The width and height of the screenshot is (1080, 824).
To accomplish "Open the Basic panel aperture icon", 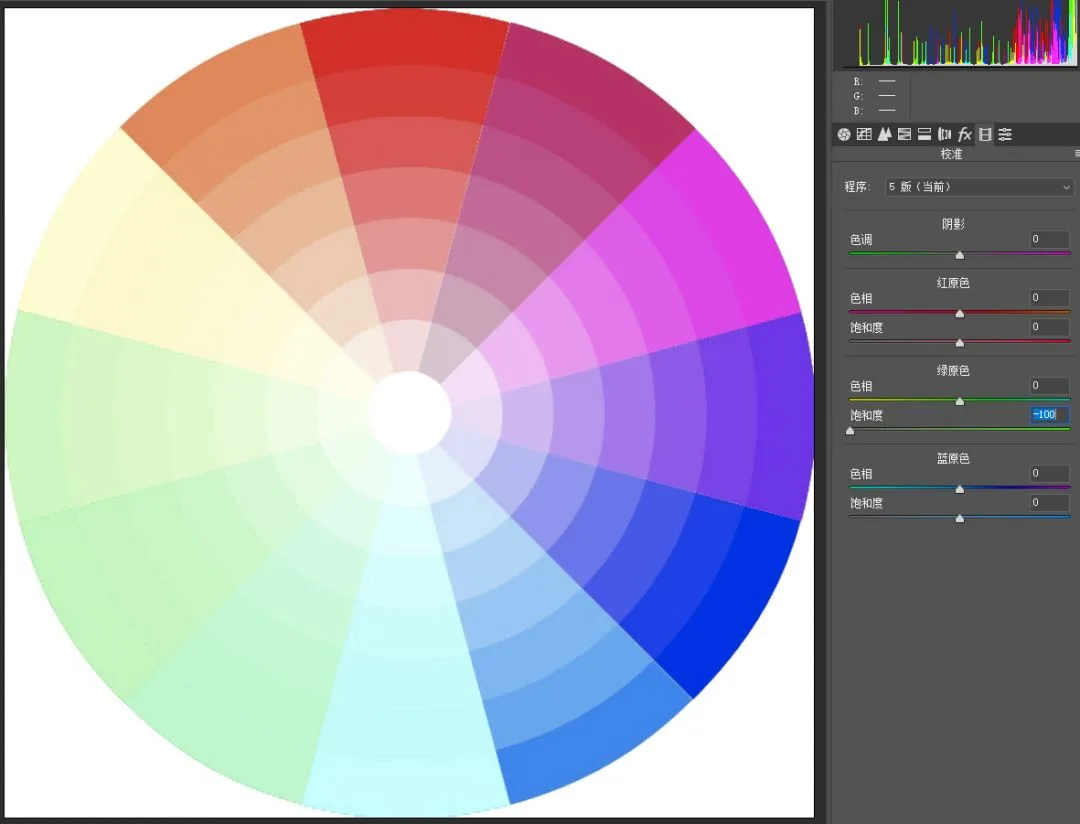I will pos(844,134).
